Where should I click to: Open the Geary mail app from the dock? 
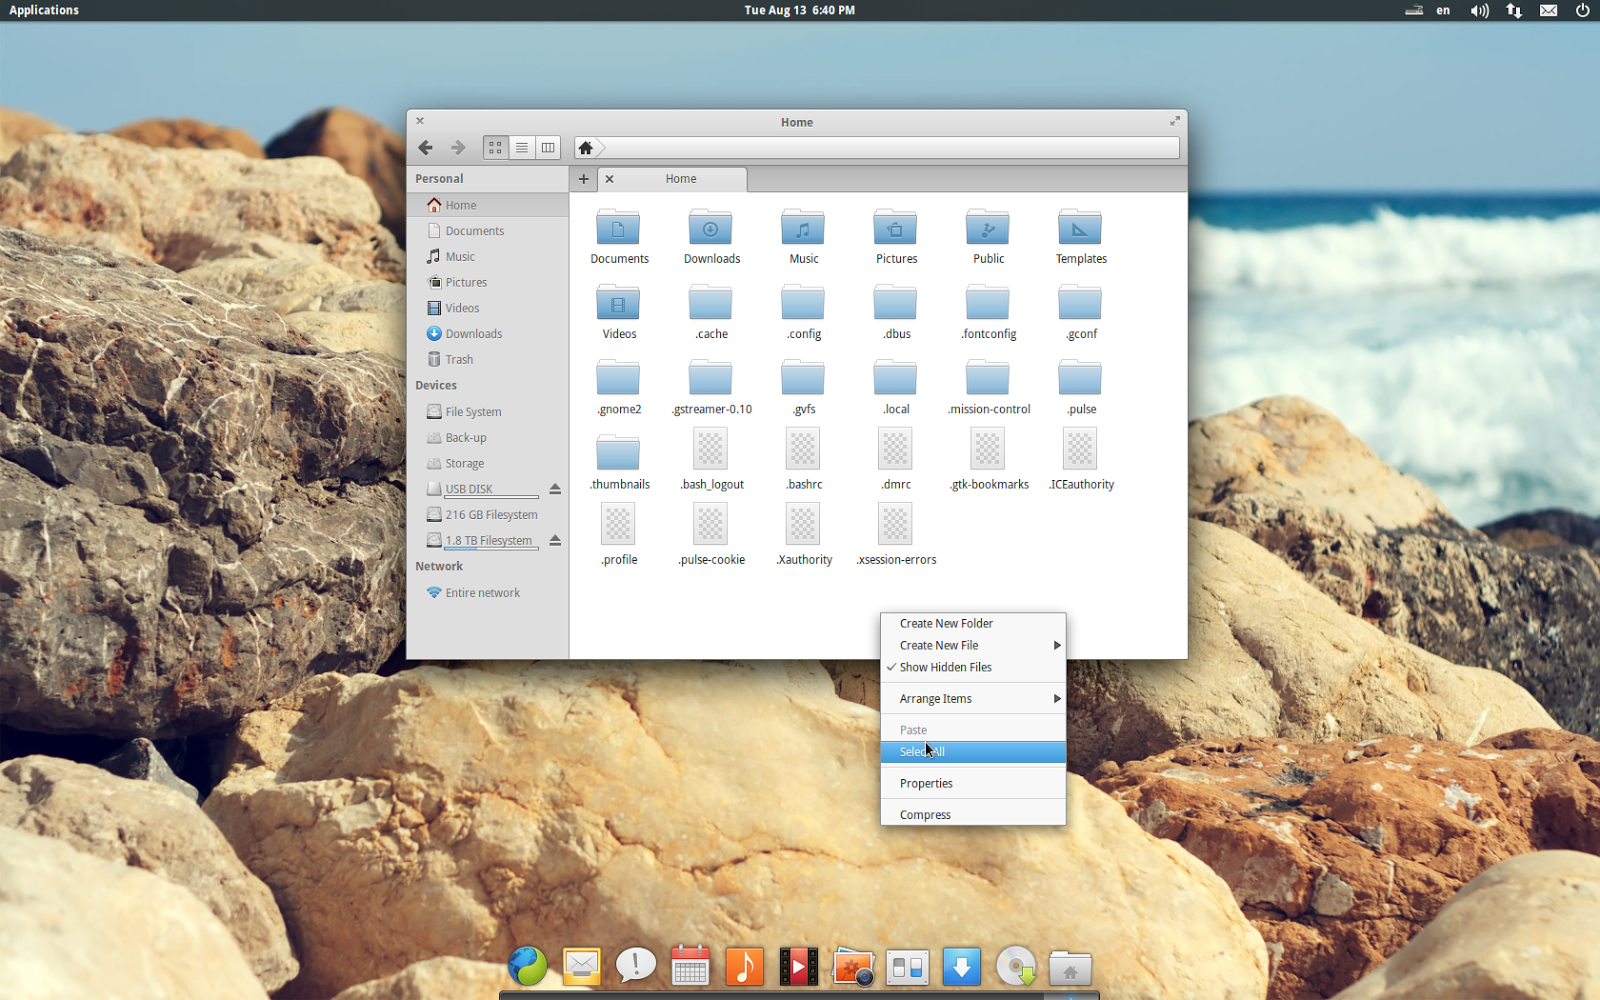[x=581, y=966]
